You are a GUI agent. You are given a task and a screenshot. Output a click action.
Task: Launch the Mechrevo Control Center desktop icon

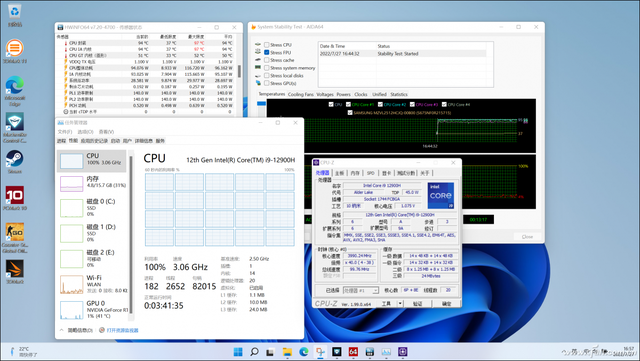[15, 128]
